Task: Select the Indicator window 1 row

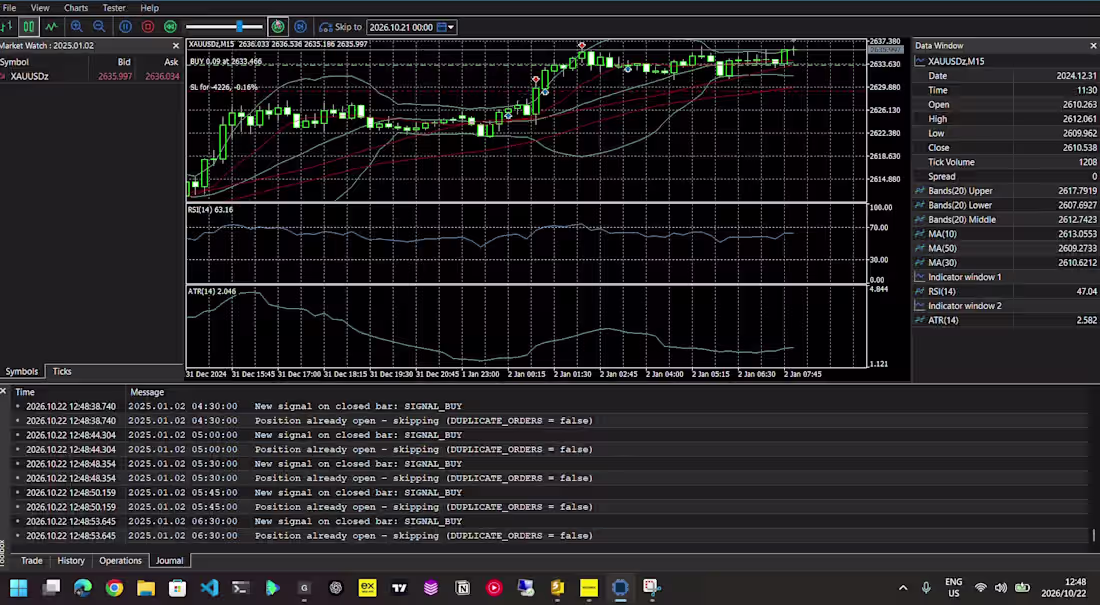Action: [x=1005, y=277]
